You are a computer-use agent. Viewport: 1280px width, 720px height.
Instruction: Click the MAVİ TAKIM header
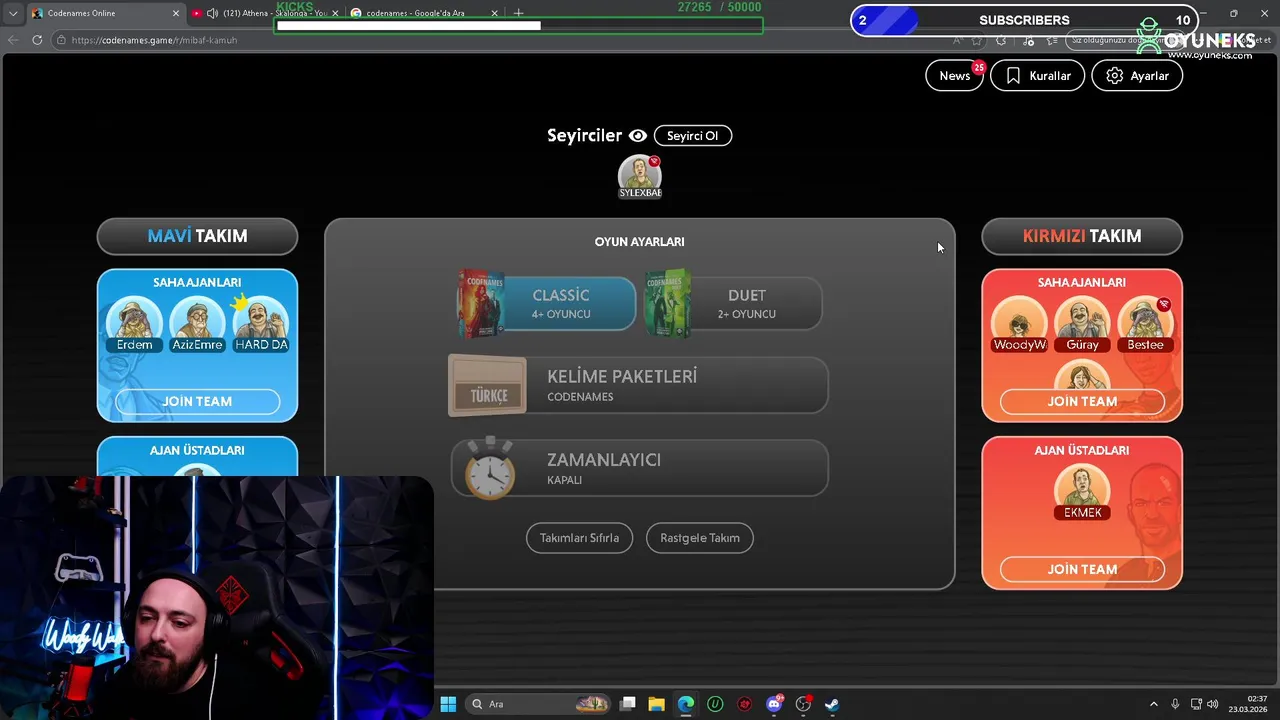click(197, 236)
